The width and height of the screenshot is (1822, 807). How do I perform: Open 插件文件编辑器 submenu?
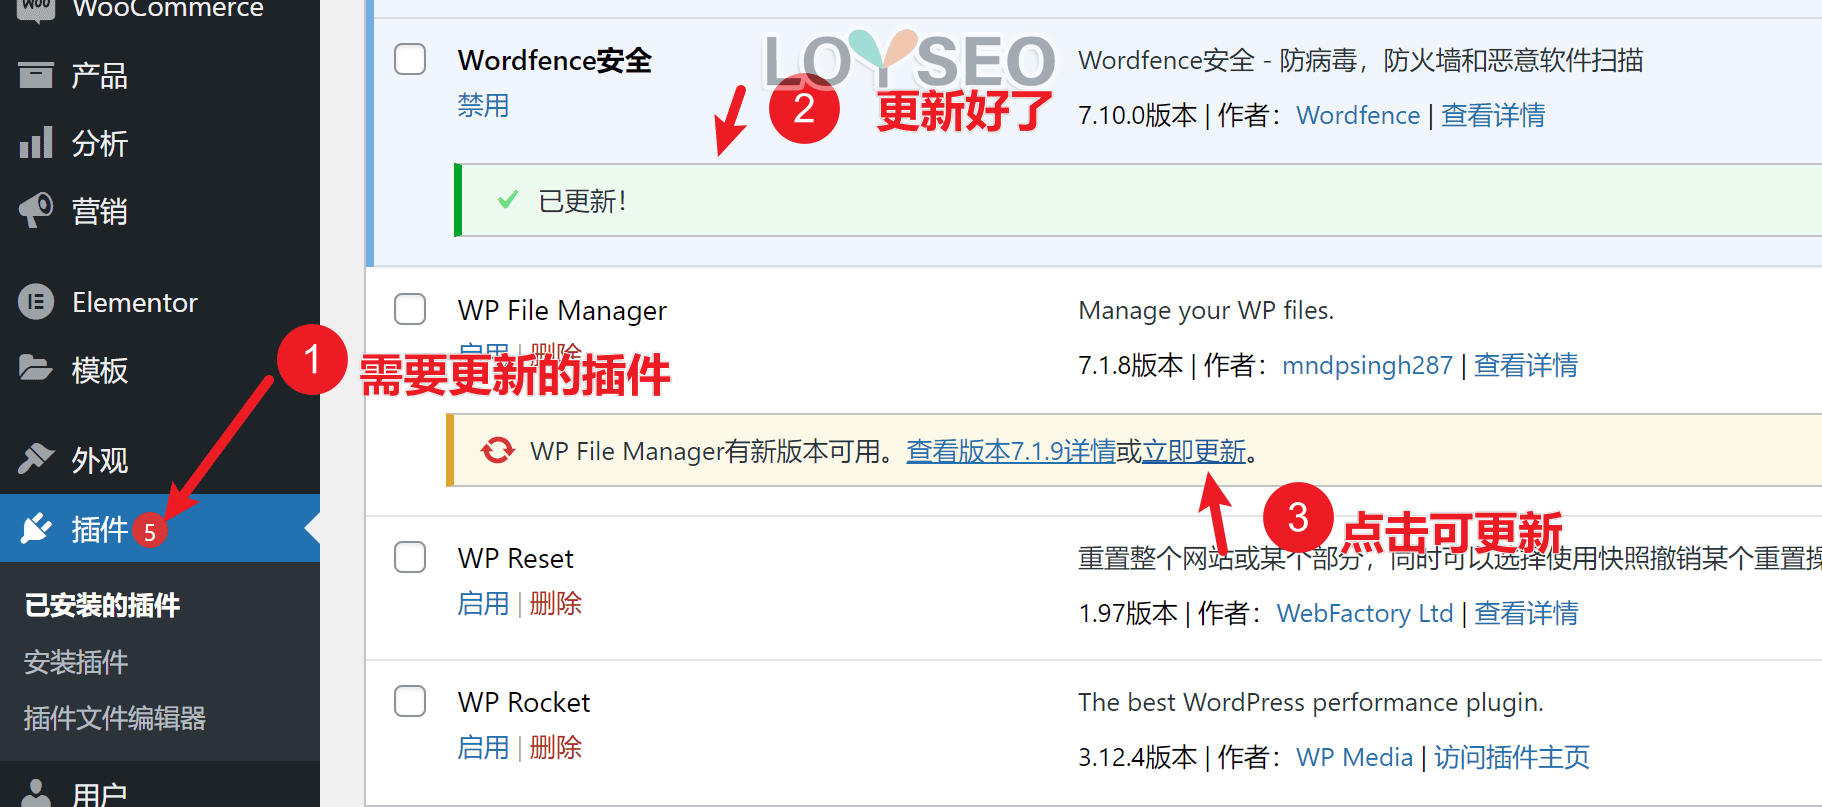tap(115, 718)
